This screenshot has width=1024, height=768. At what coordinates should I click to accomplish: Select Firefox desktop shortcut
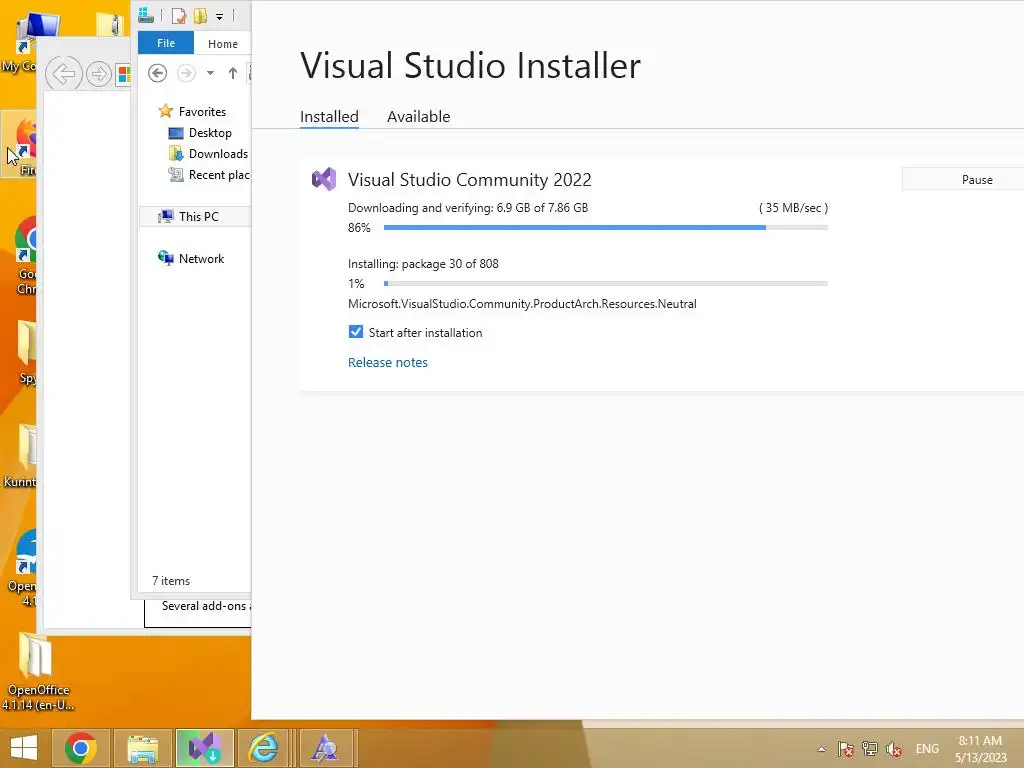[20, 145]
